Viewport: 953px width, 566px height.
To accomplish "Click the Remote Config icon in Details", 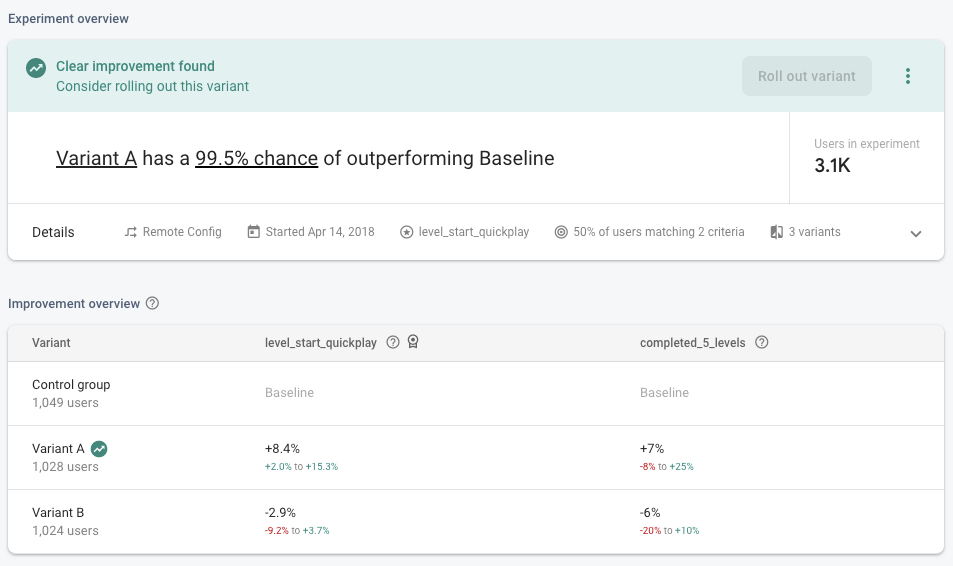I will click(130, 232).
